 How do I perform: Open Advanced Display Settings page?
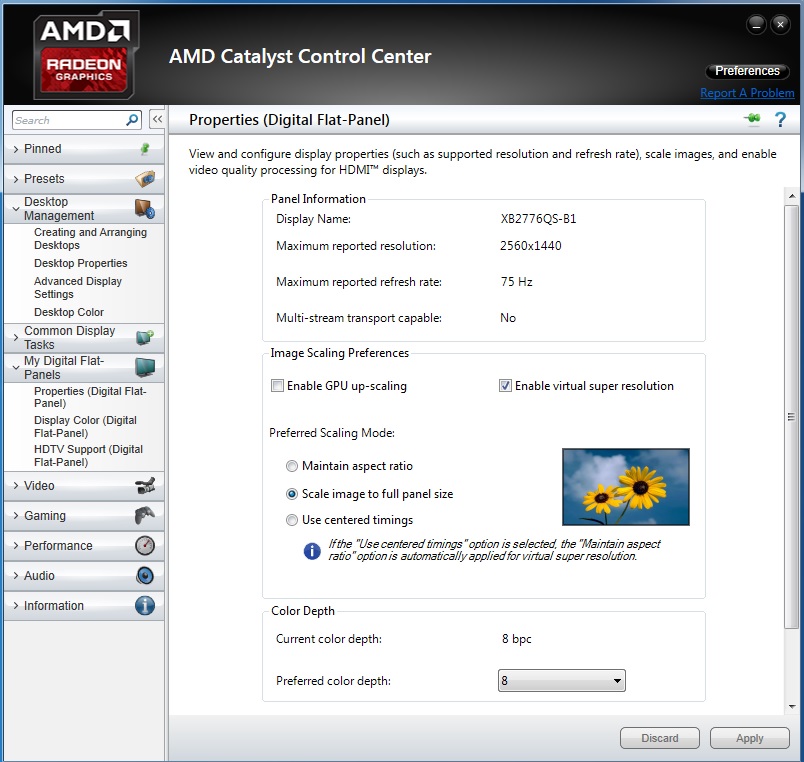click(78, 288)
